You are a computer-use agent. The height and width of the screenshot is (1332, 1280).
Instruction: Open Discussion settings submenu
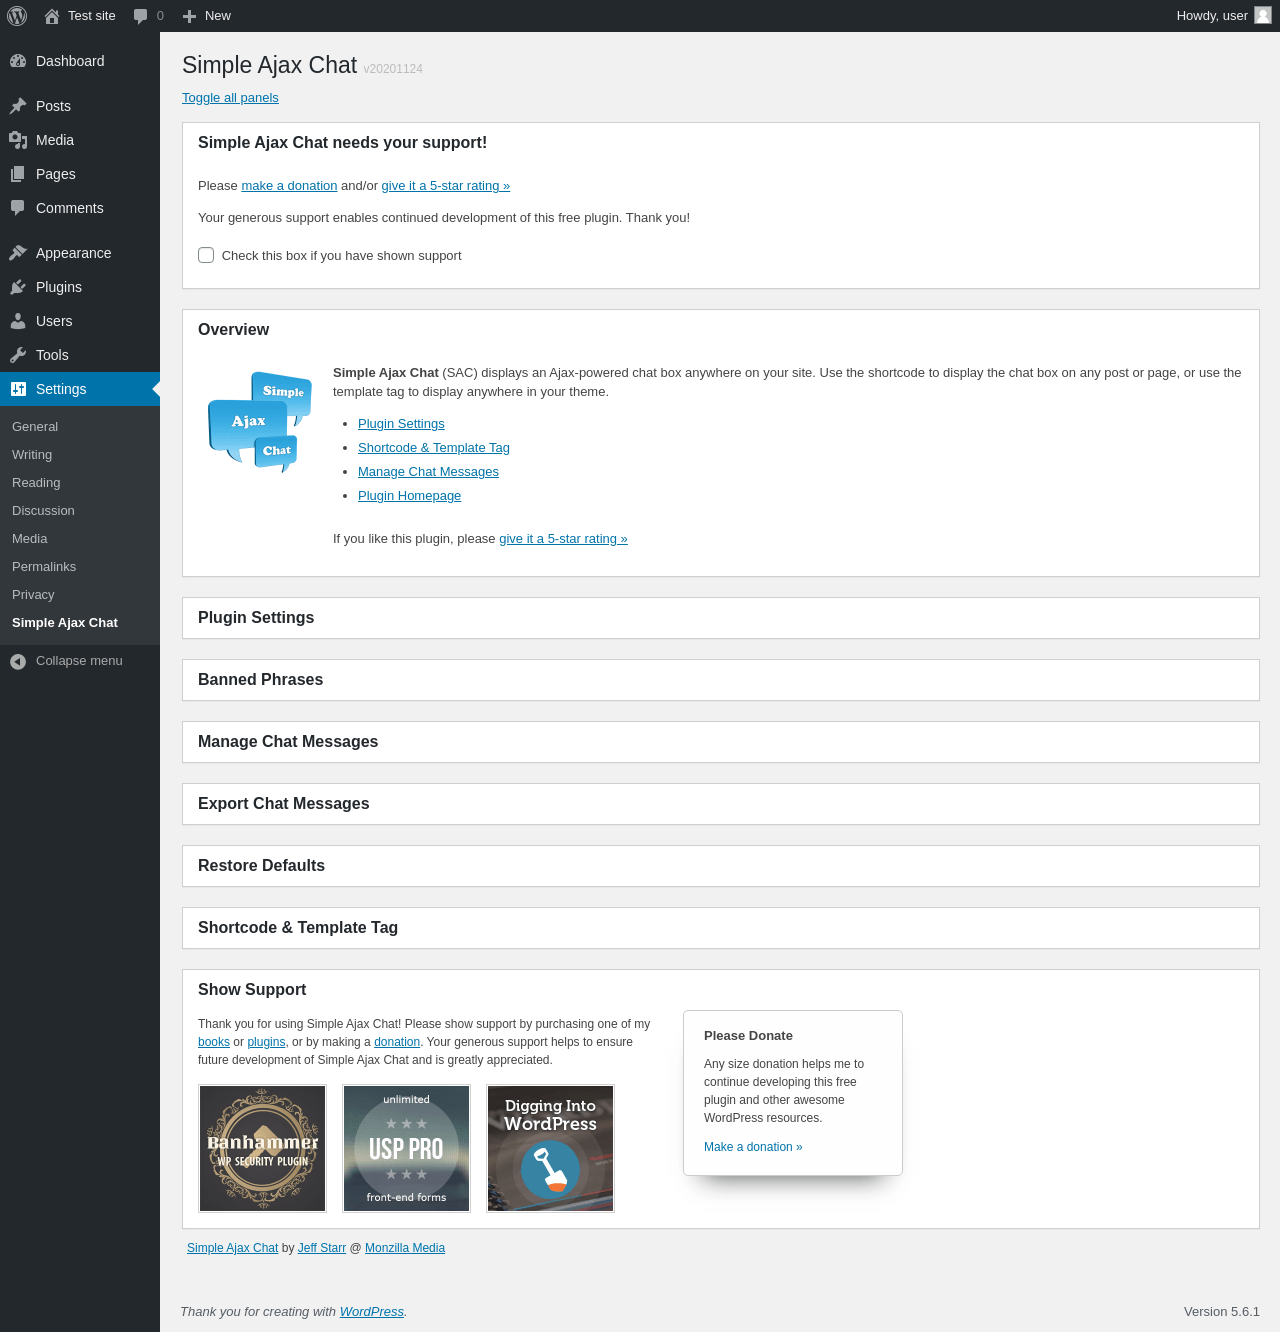coord(80,510)
